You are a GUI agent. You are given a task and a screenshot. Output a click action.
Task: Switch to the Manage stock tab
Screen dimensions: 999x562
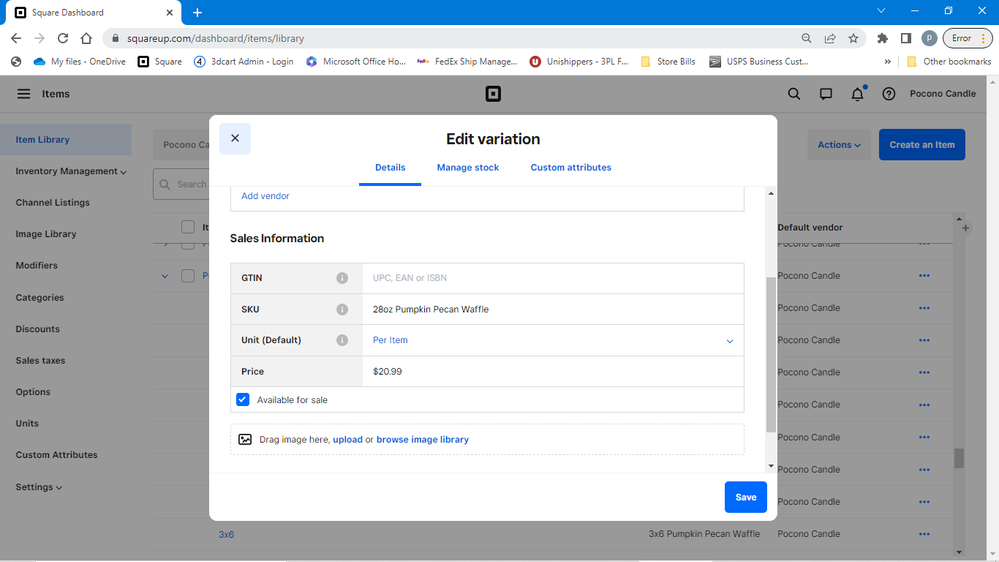coord(468,167)
